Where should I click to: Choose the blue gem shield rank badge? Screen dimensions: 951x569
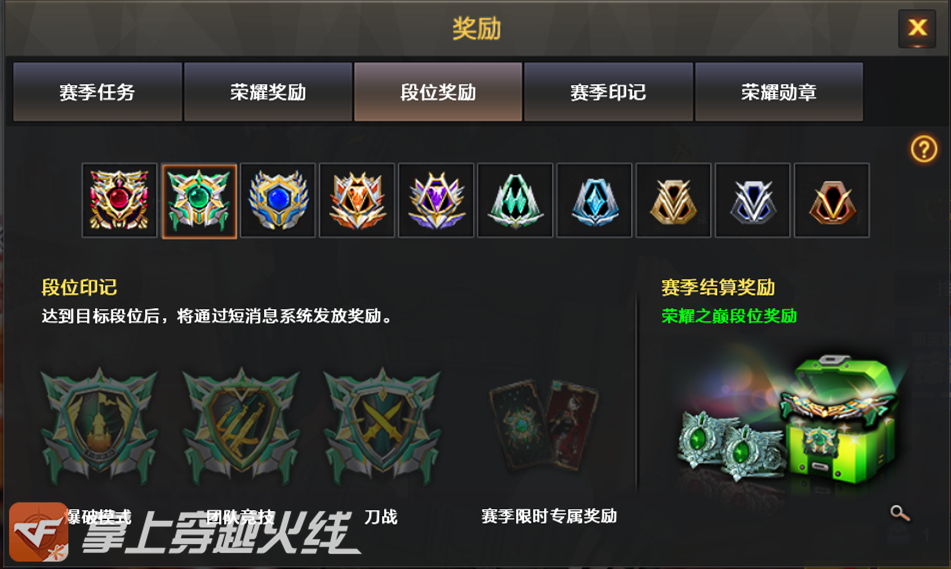tap(278, 200)
